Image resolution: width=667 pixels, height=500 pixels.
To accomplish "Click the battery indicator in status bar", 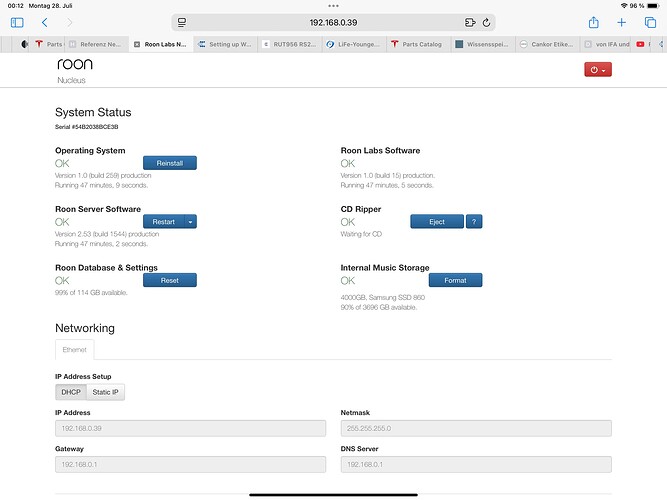I will [x=653, y=6].
